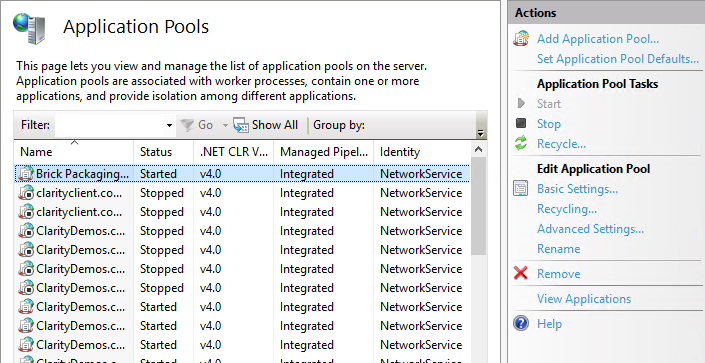
Task: Click the green Recycle arrows icon
Action: (521, 143)
